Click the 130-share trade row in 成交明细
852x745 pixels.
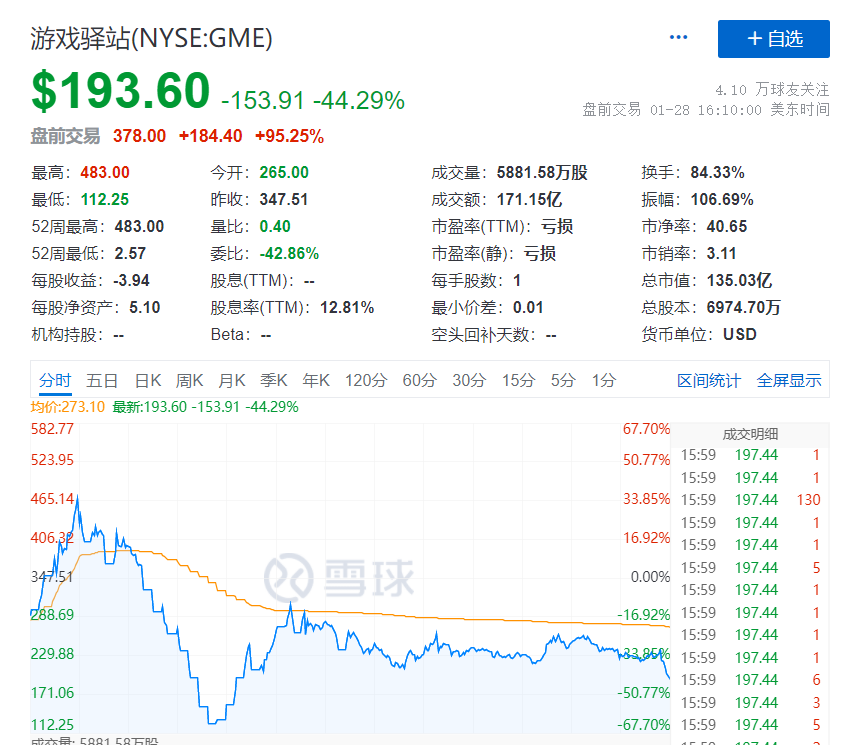(750, 500)
